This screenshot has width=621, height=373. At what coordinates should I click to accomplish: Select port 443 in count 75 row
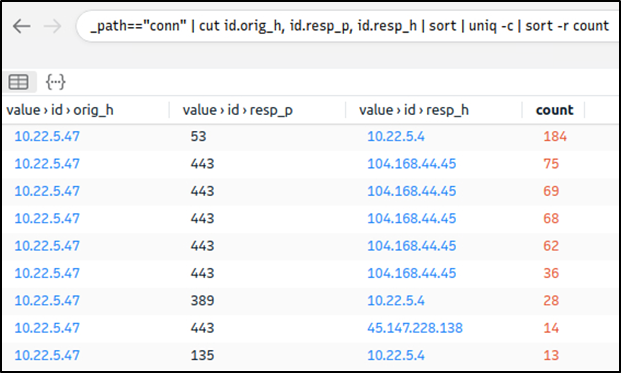(x=202, y=164)
